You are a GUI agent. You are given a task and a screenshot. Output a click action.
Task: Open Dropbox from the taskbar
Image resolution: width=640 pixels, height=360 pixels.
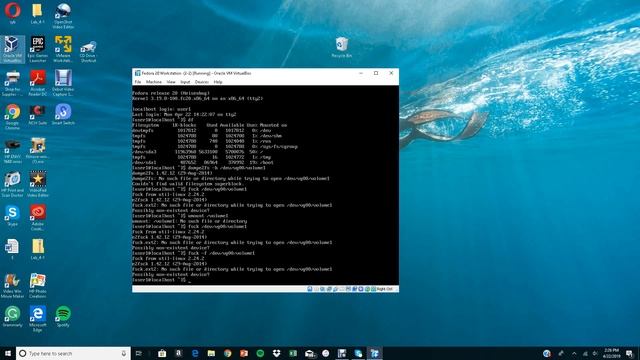(276, 353)
